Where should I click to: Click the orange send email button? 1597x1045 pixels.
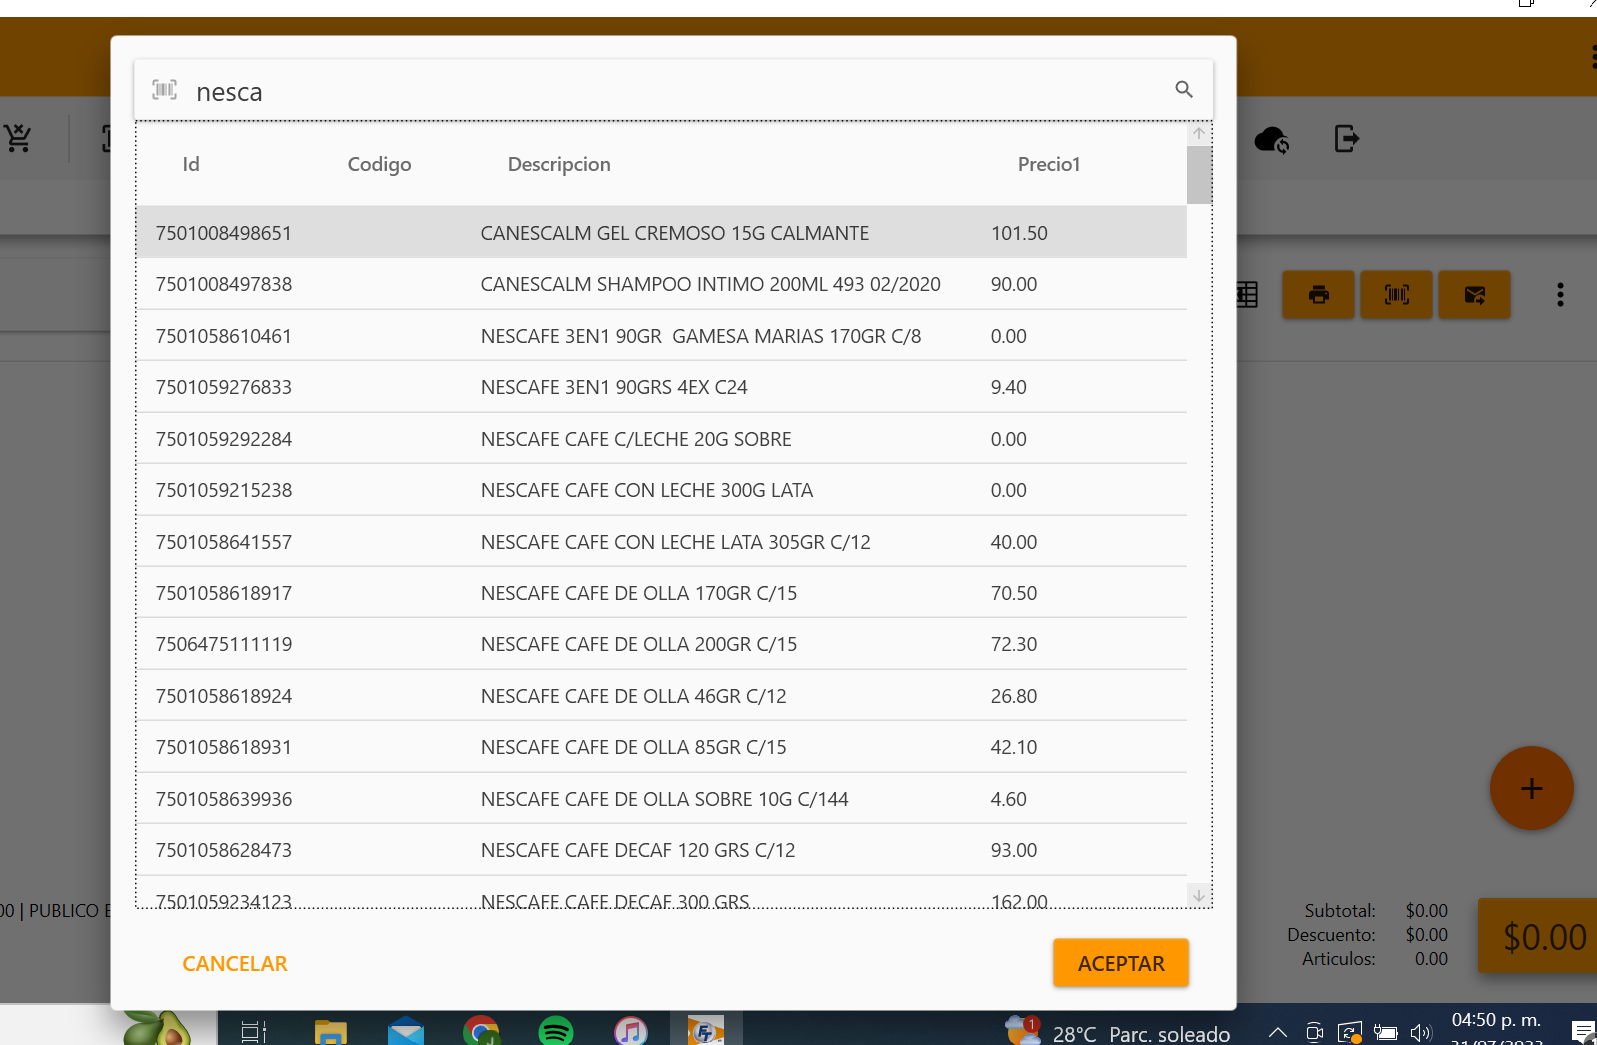coord(1475,295)
